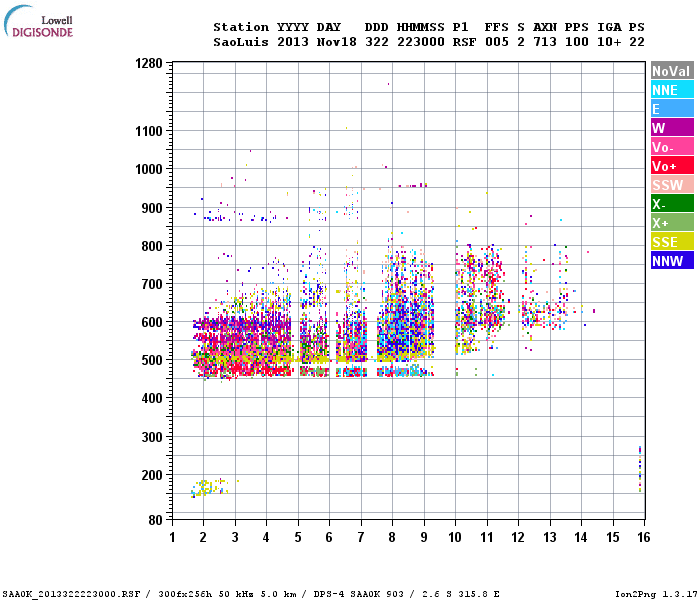Click the RSF program value
Screen dimensions: 700x600
(464, 42)
